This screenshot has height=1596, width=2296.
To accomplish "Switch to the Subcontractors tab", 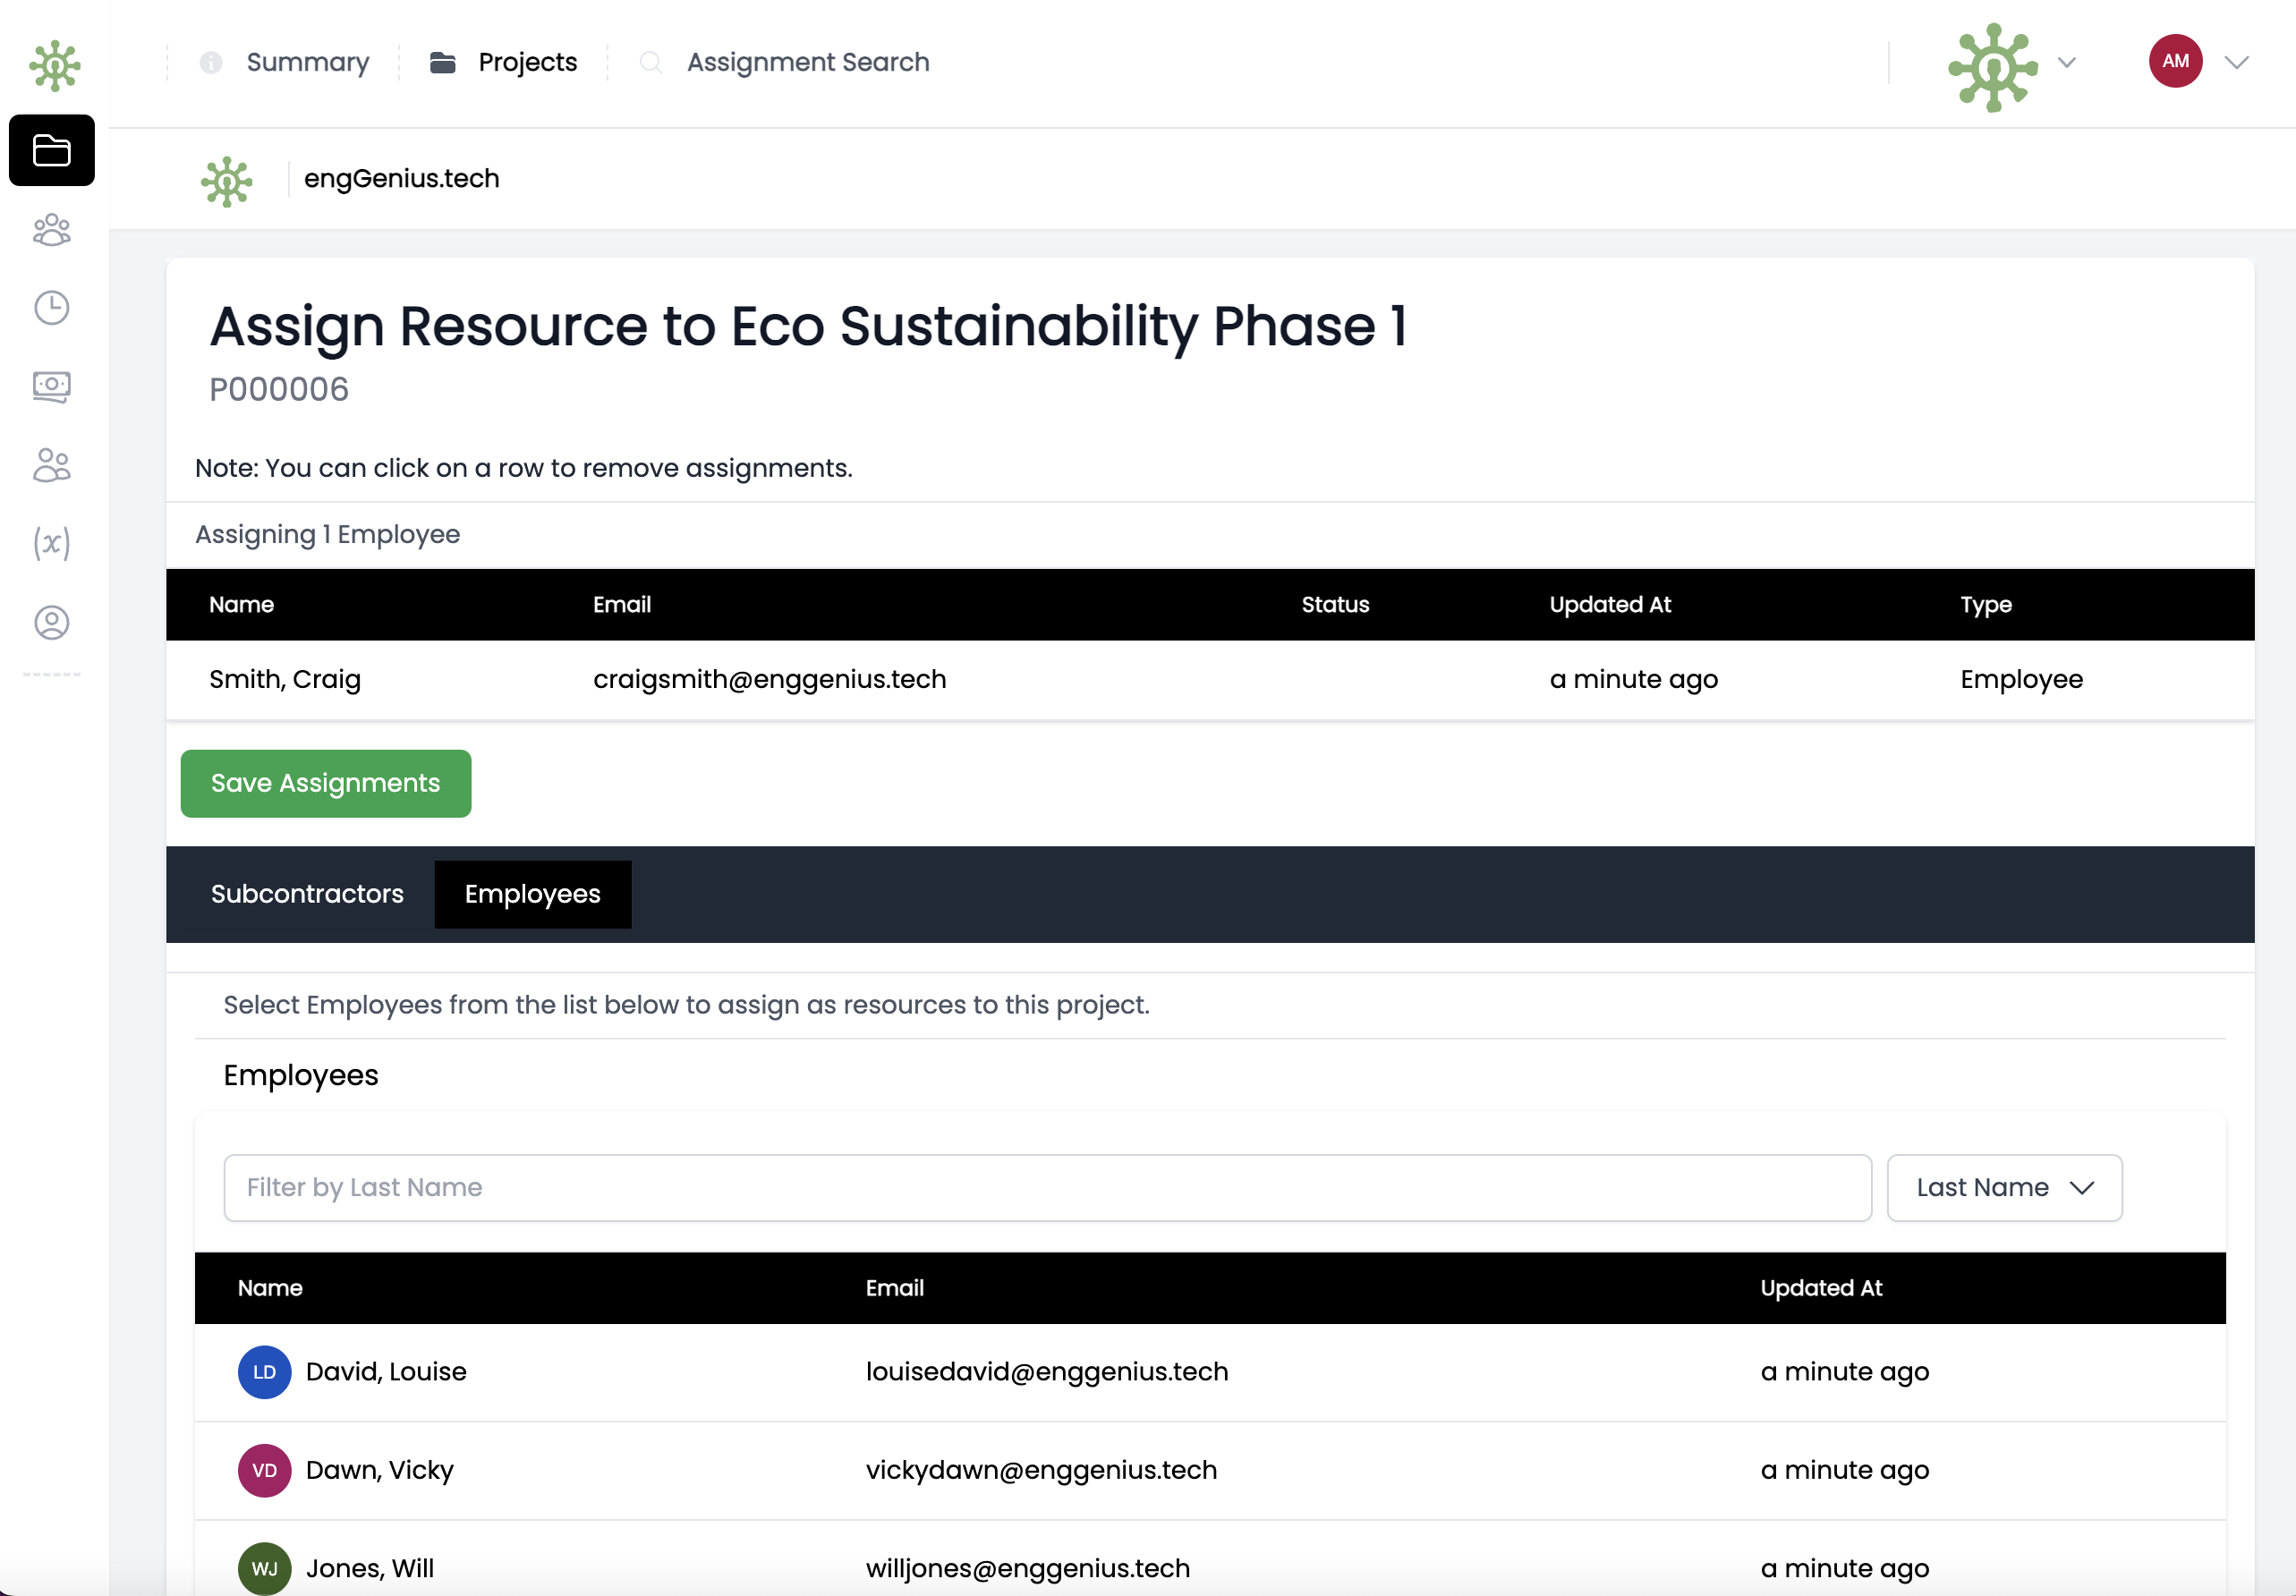I will point(307,894).
